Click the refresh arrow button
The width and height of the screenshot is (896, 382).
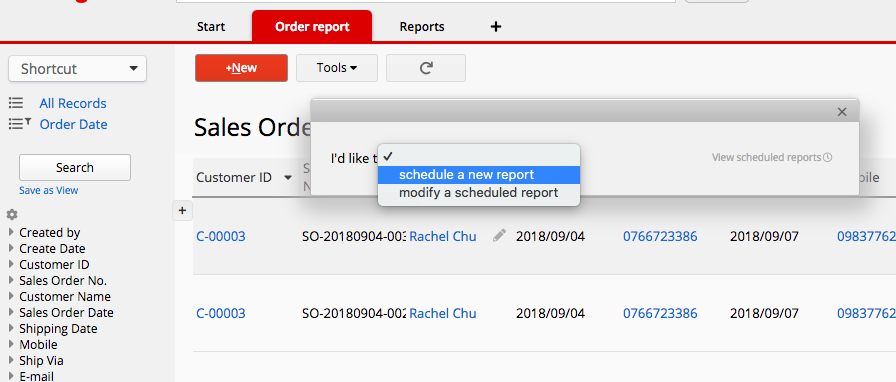(426, 68)
